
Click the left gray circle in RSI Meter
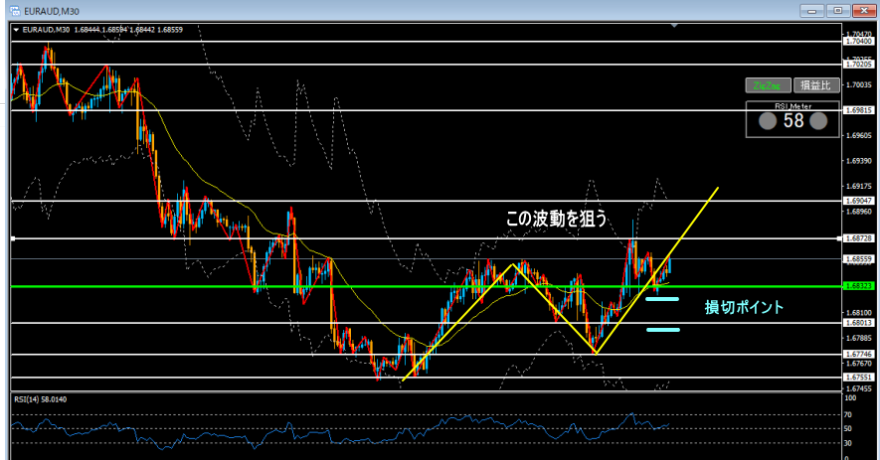coord(767,121)
